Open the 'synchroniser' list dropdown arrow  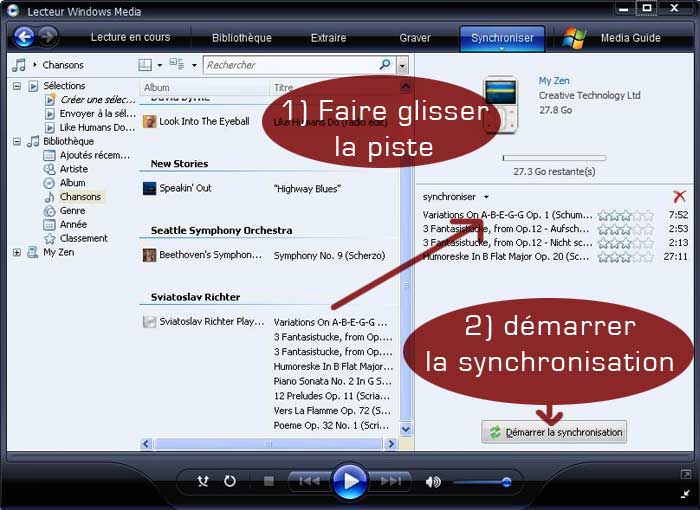click(487, 197)
